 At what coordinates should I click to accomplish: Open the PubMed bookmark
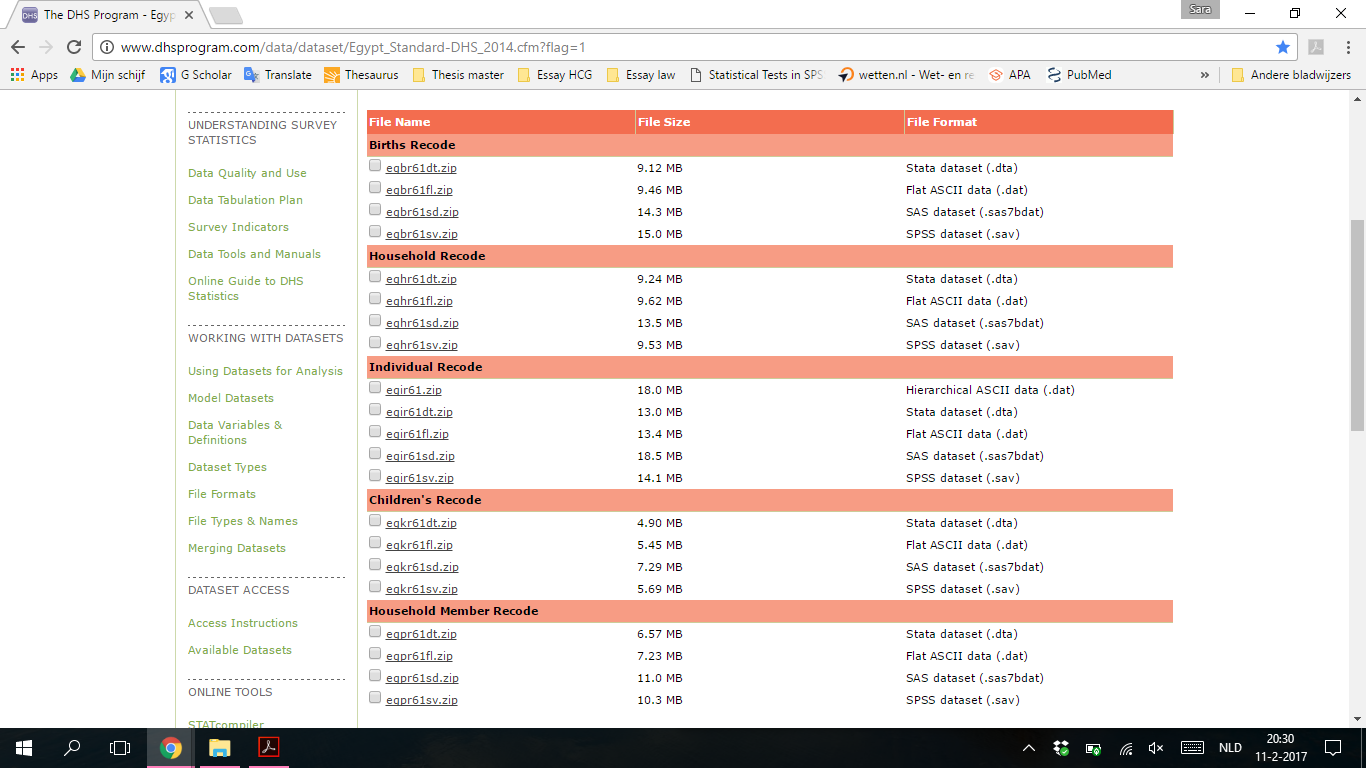1079,75
